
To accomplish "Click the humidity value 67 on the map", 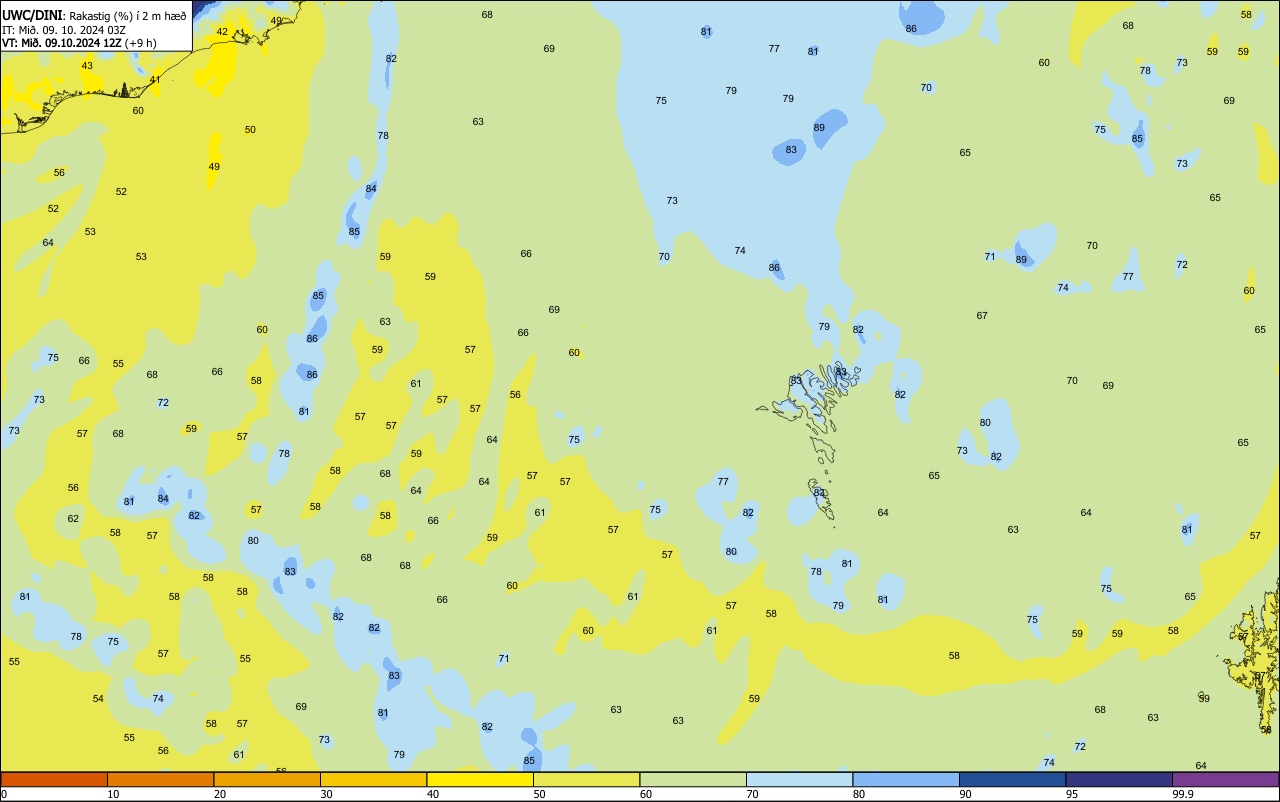I will point(982,316).
